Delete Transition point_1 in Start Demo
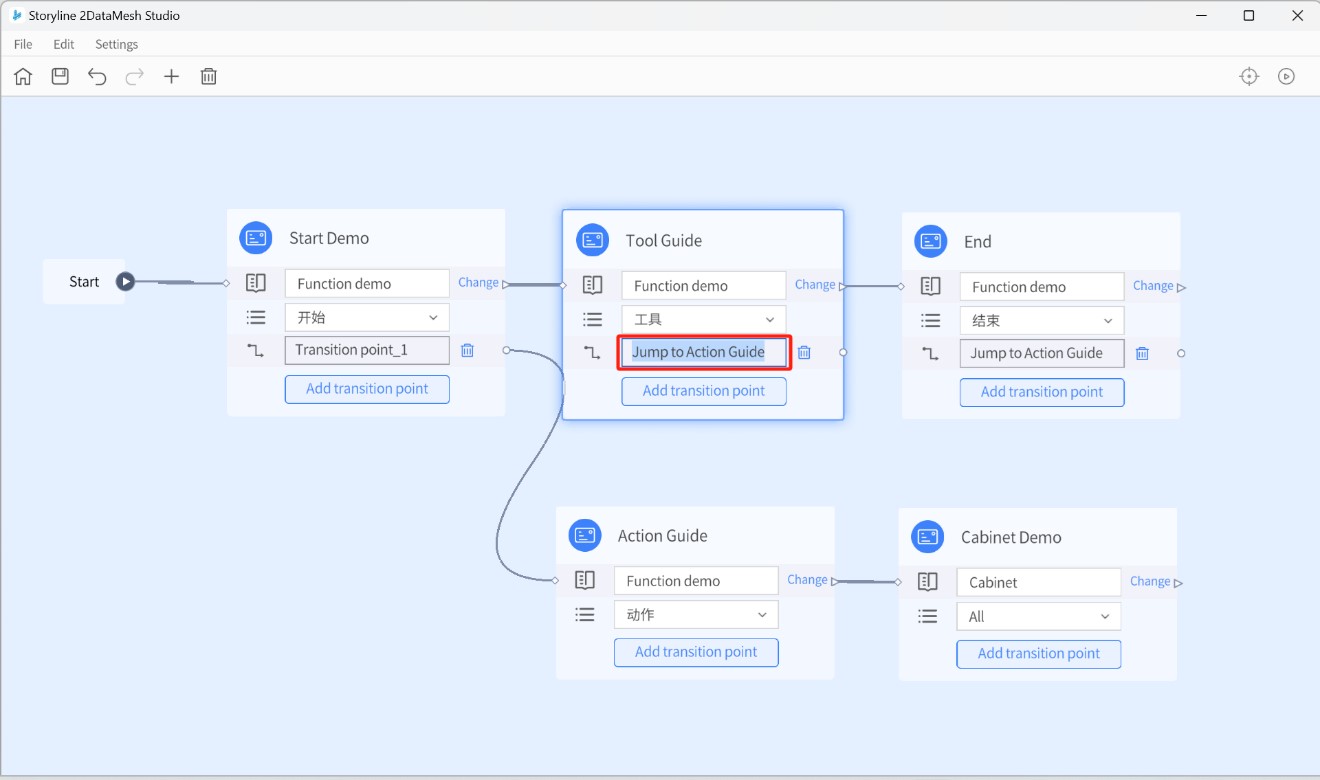Image resolution: width=1320 pixels, height=780 pixels. click(467, 350)
